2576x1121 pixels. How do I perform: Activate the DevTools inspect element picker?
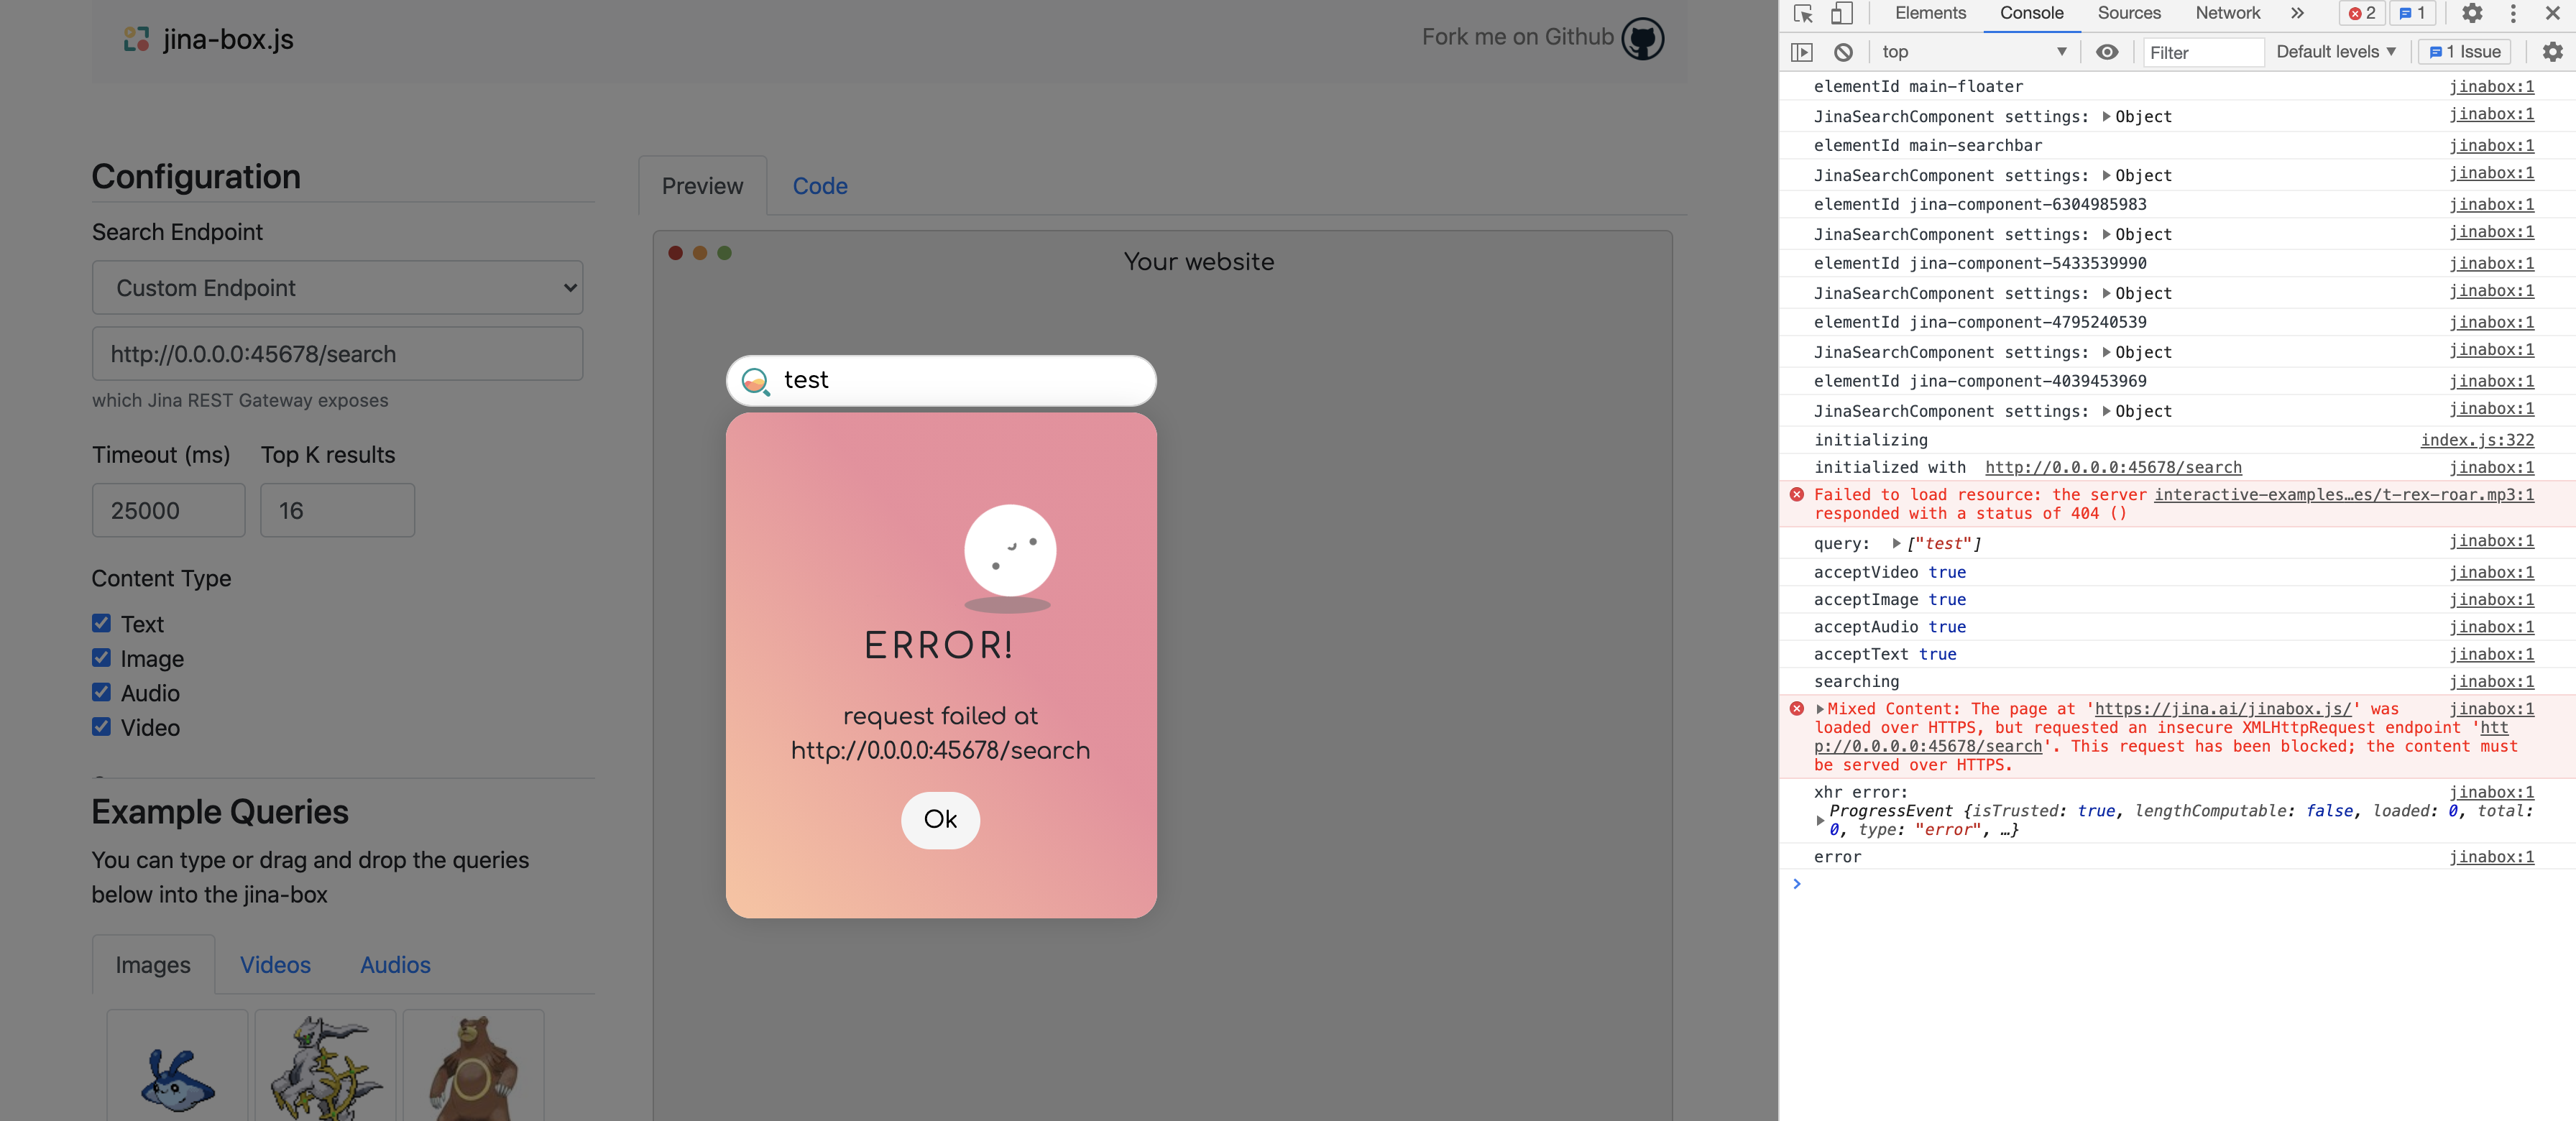click(1803, 13)
